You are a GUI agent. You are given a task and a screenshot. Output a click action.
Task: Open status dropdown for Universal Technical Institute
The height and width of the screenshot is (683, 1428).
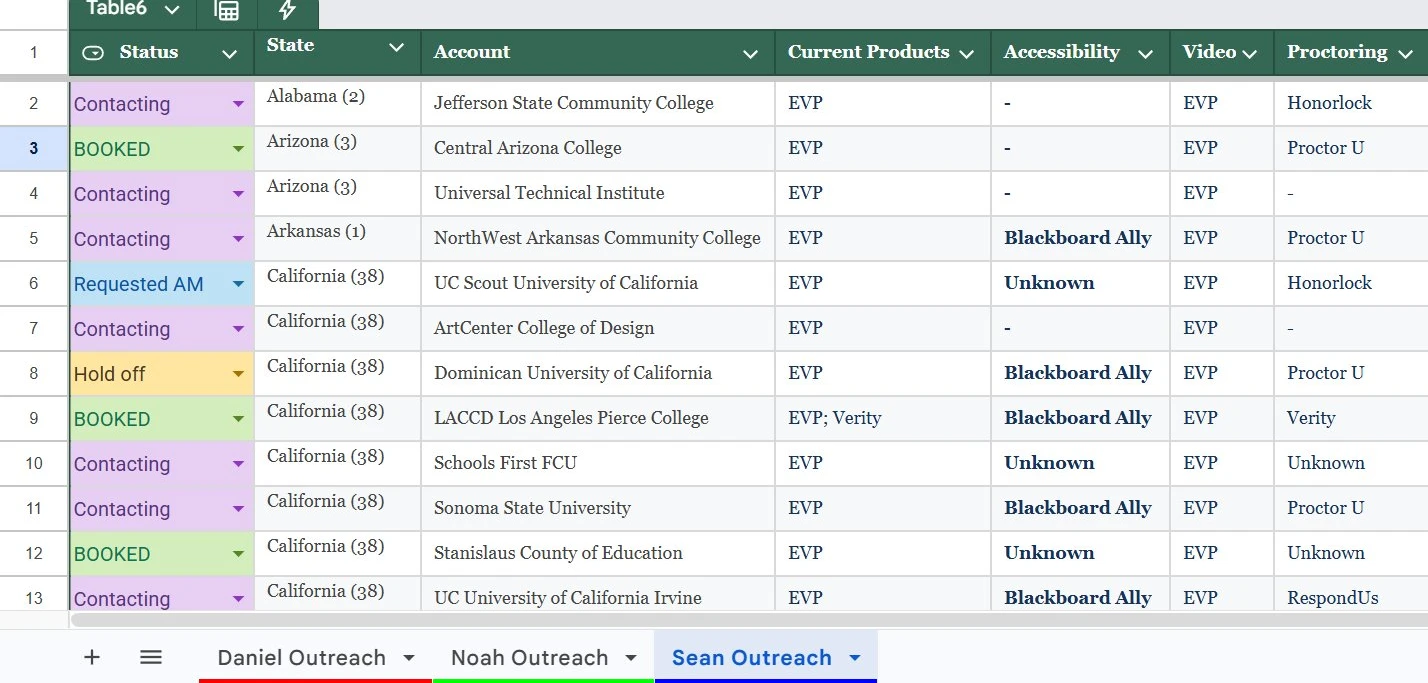point(238,194)
